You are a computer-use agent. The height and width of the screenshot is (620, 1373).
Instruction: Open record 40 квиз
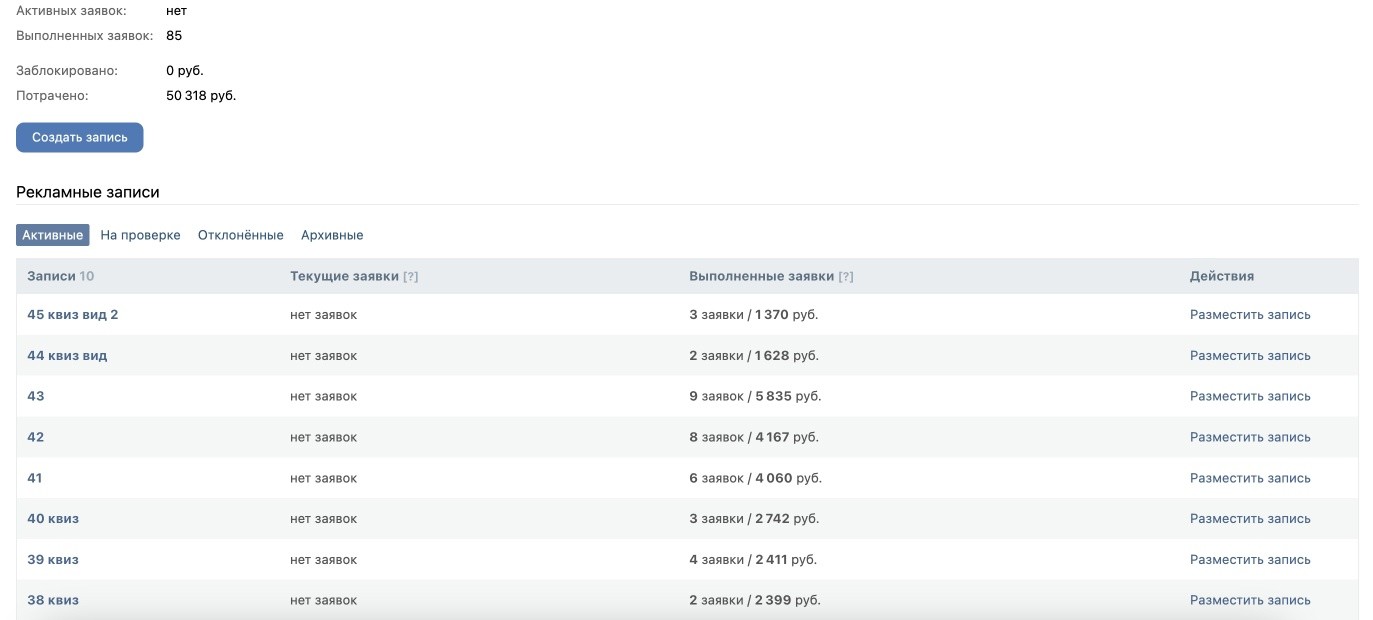point(53,519)
